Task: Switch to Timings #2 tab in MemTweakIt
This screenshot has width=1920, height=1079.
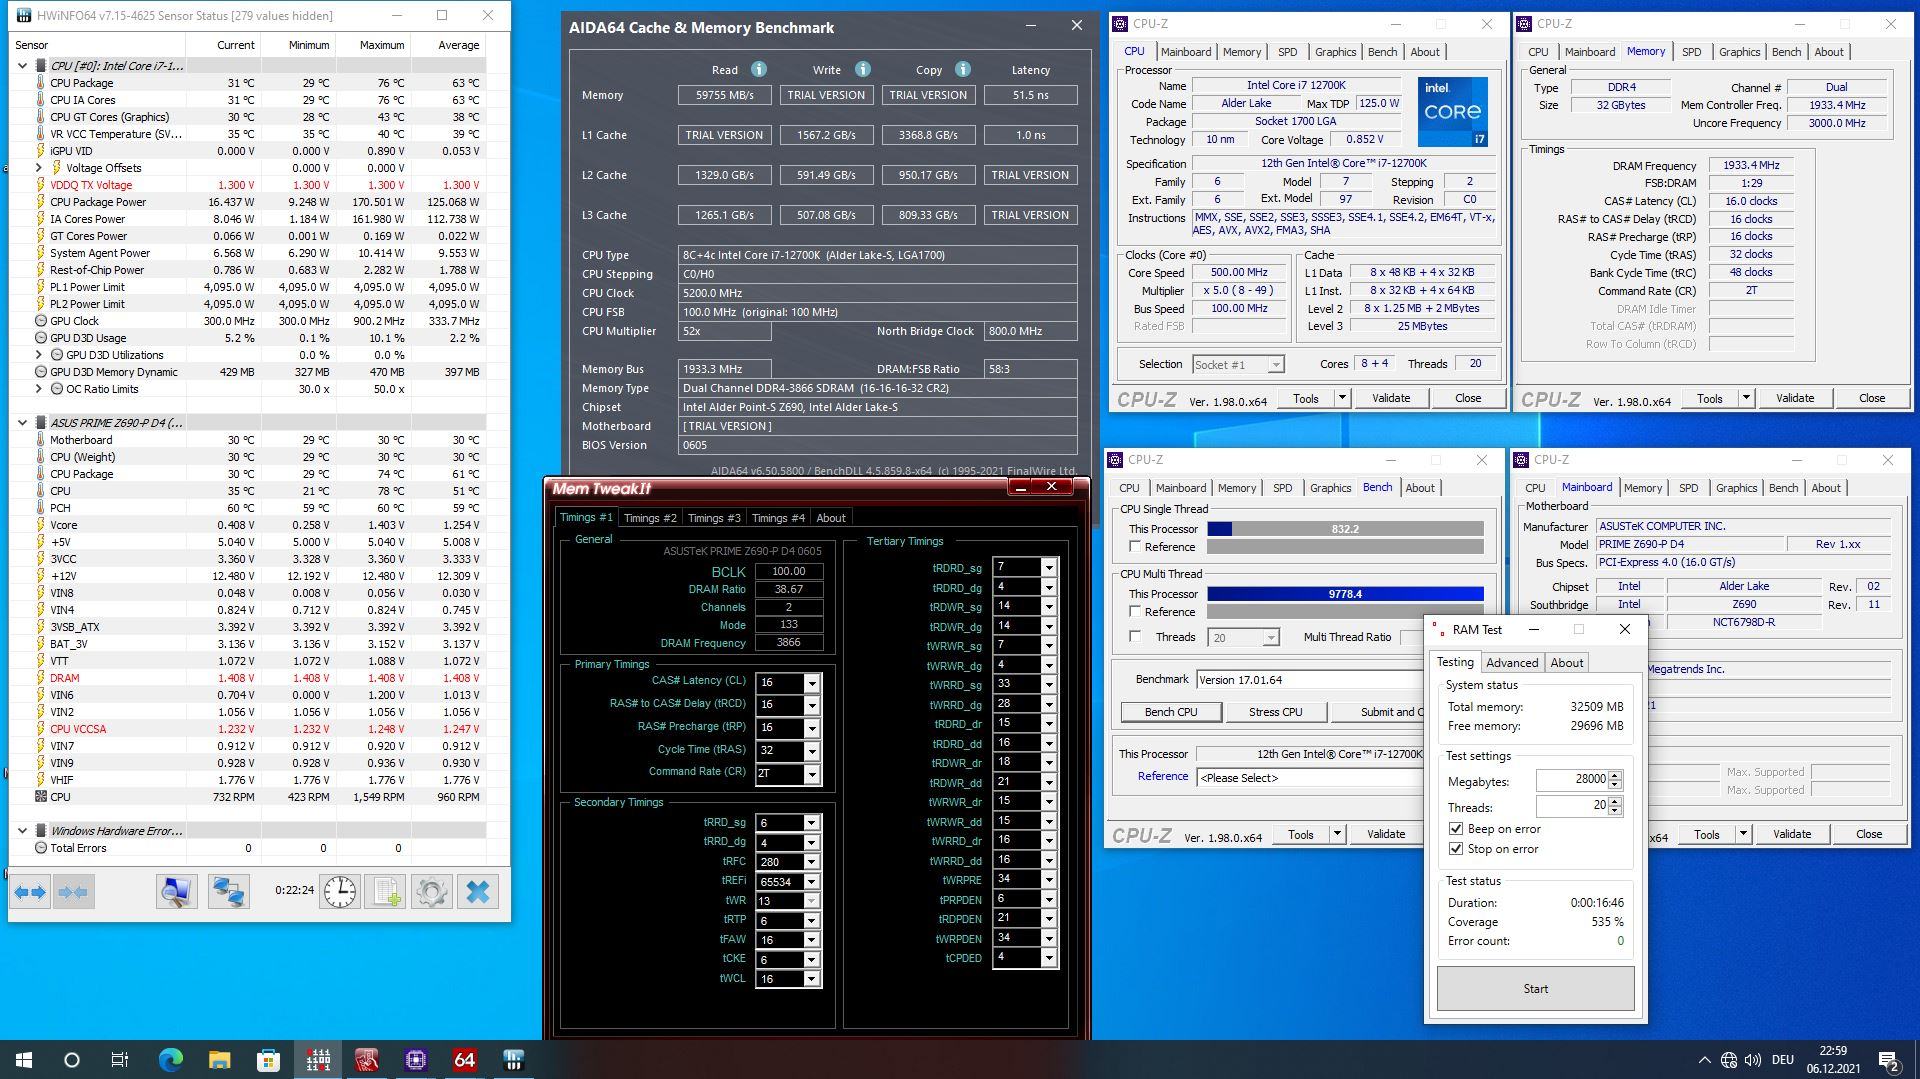Action: pyautogui.click(x=650, y=518)
